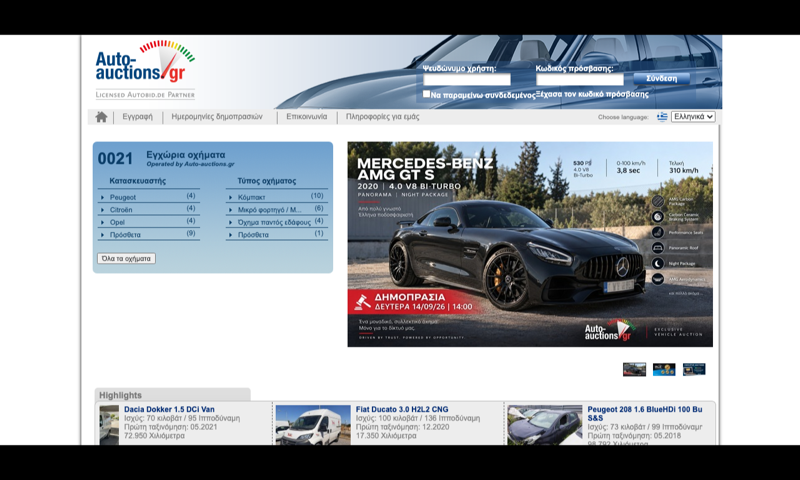800x480 pixels.
Task: Click the Auto-auctions.gr logo
Action: point(145,69)
